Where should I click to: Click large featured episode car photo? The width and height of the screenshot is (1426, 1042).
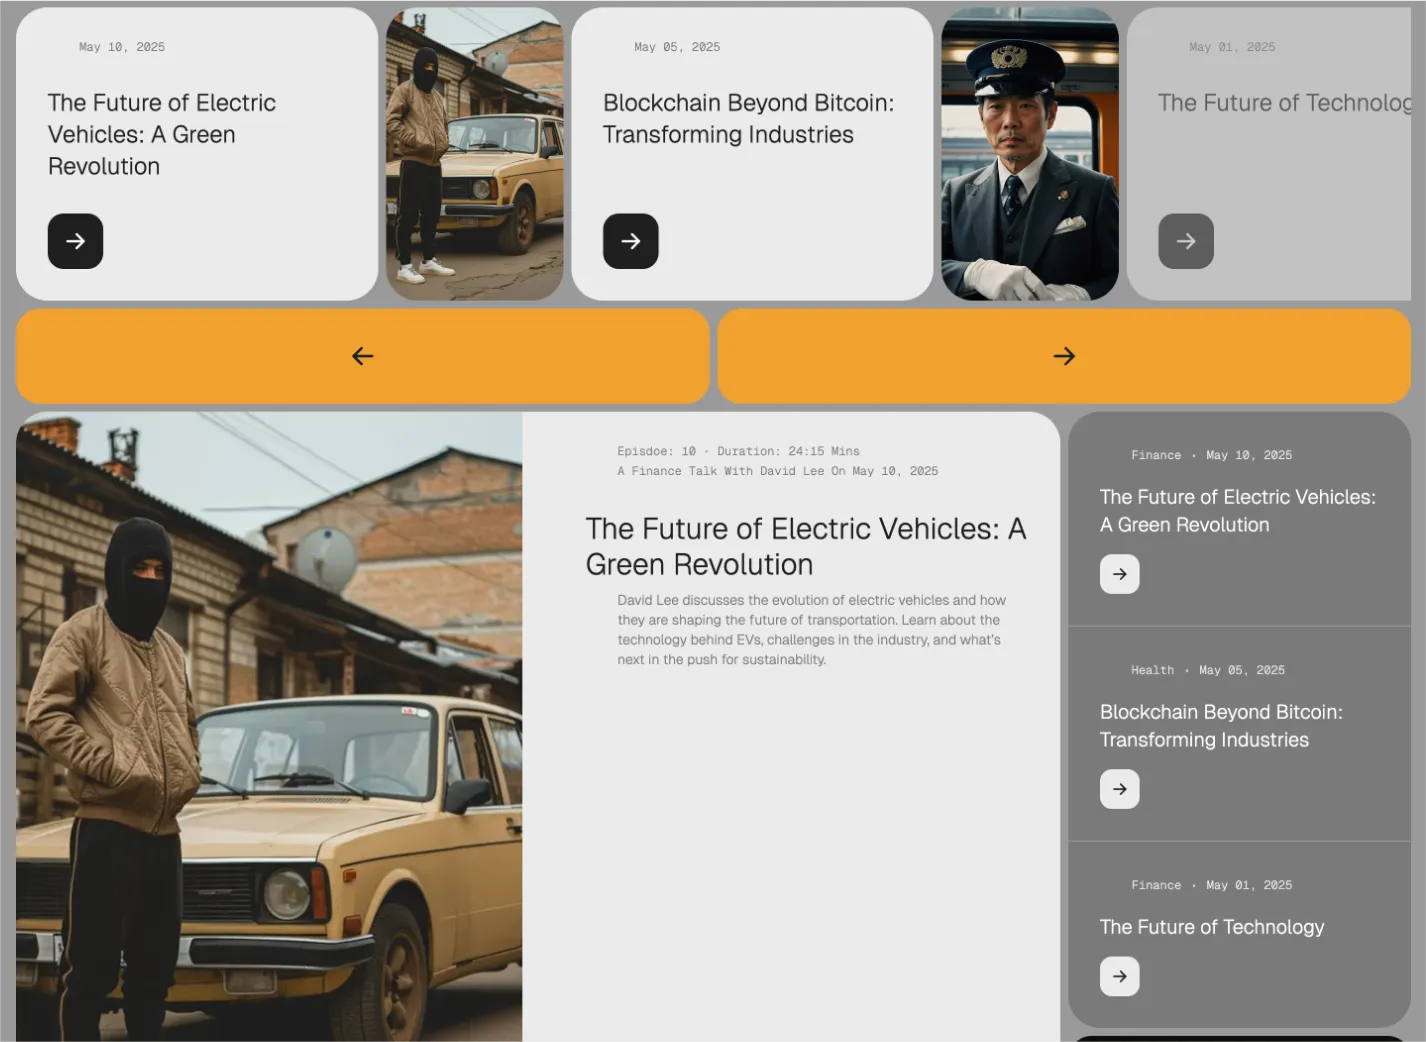pyautogui.click(x=269, y=727)
